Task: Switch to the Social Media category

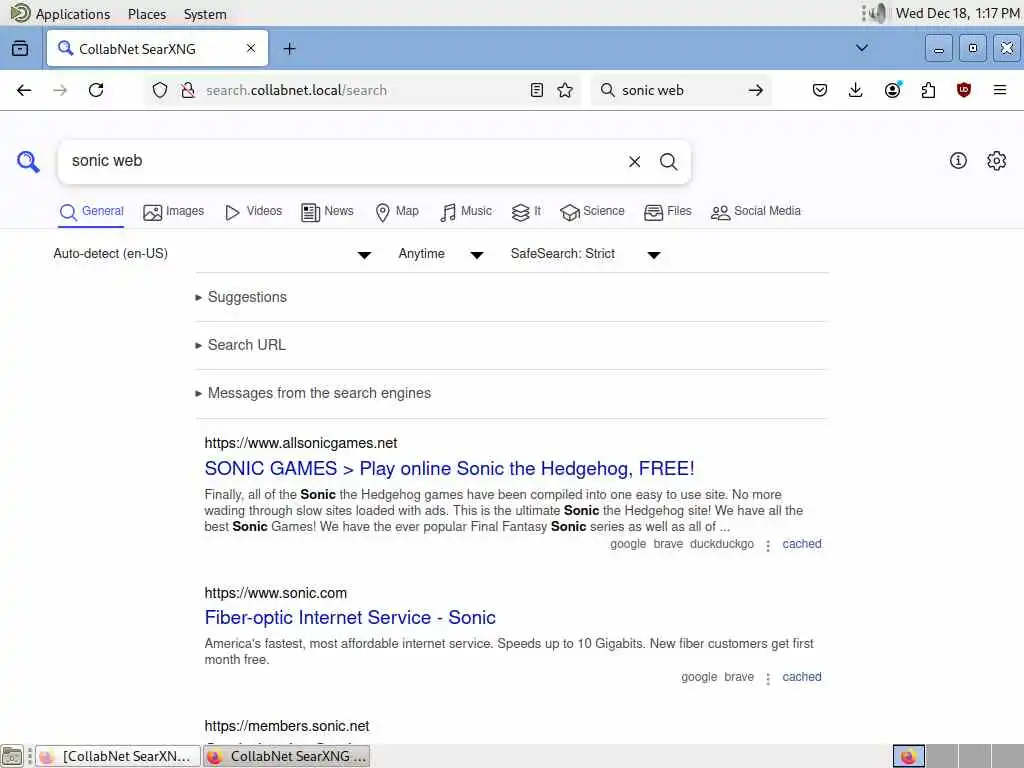Action: [x=756, y=212]
